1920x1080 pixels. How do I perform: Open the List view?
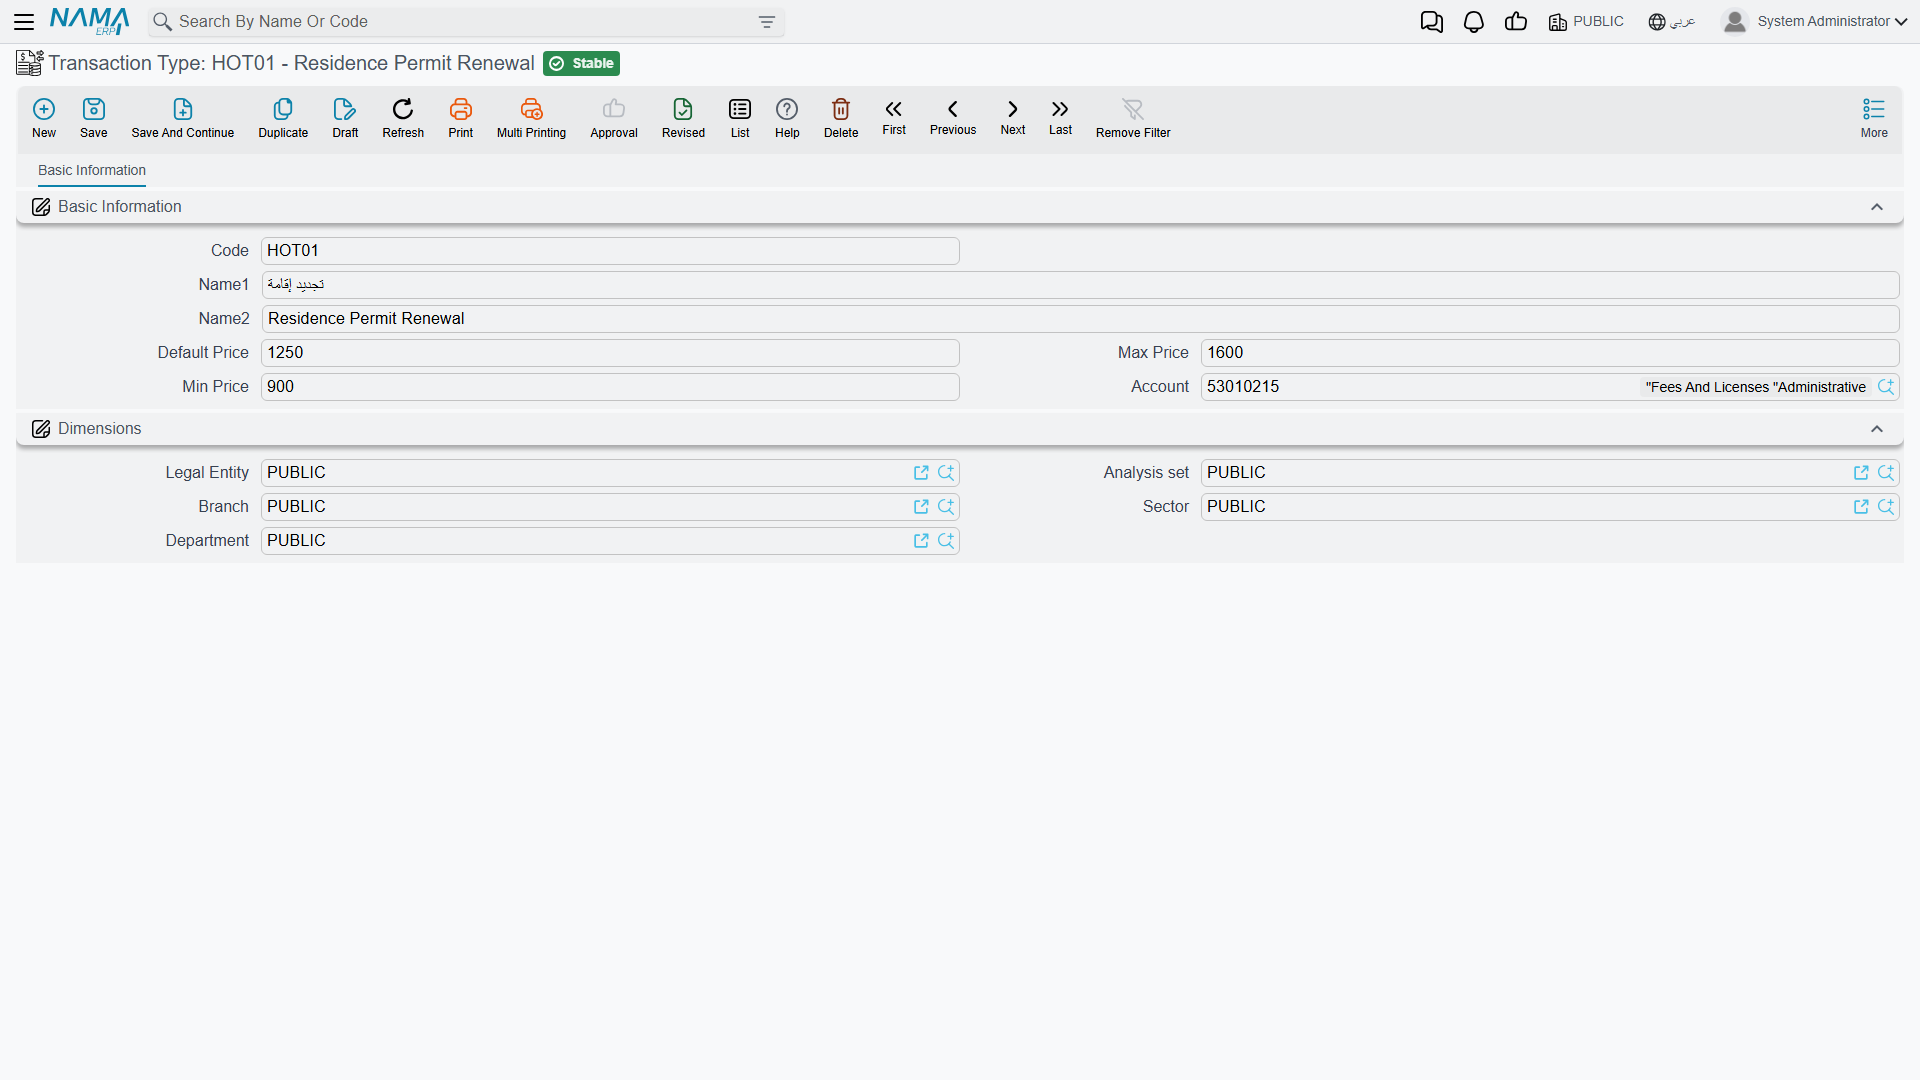(x=740, y=118)
